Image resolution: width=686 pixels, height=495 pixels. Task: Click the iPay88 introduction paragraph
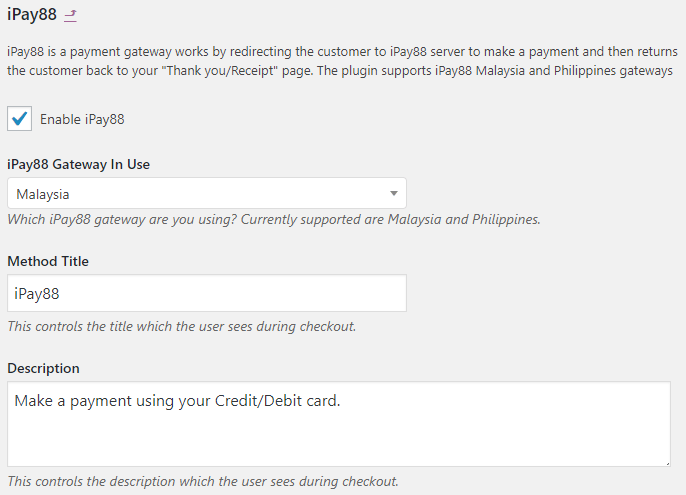pyautogui.click(x=340, y=61)
